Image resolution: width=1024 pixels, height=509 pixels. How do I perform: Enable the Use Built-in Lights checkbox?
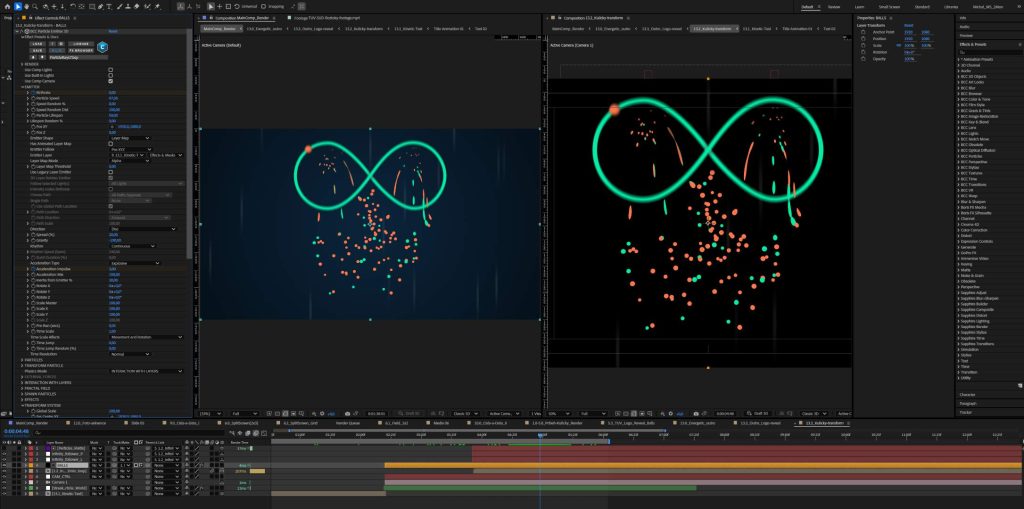click(110, 73)
